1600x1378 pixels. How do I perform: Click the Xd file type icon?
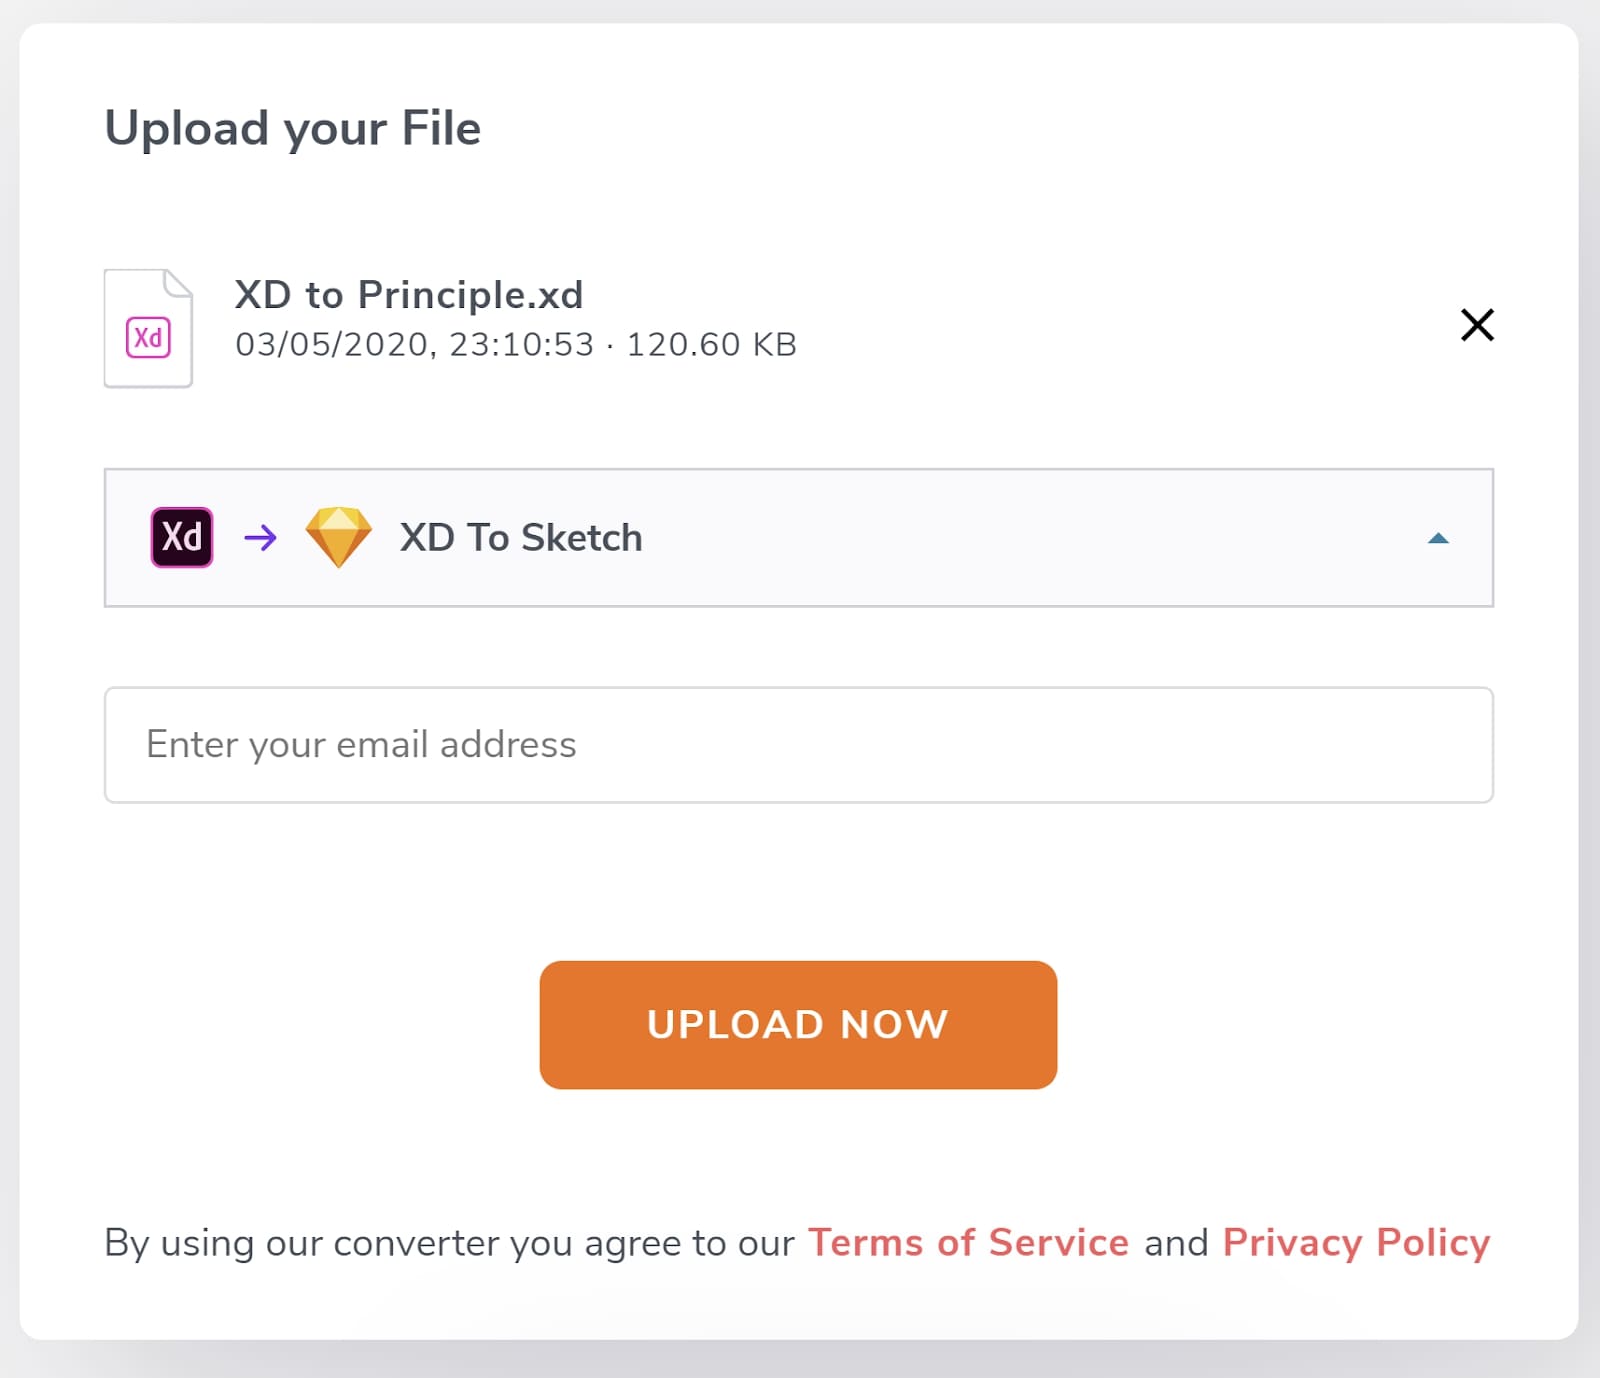pyautogui.click(x=148, y=338)
